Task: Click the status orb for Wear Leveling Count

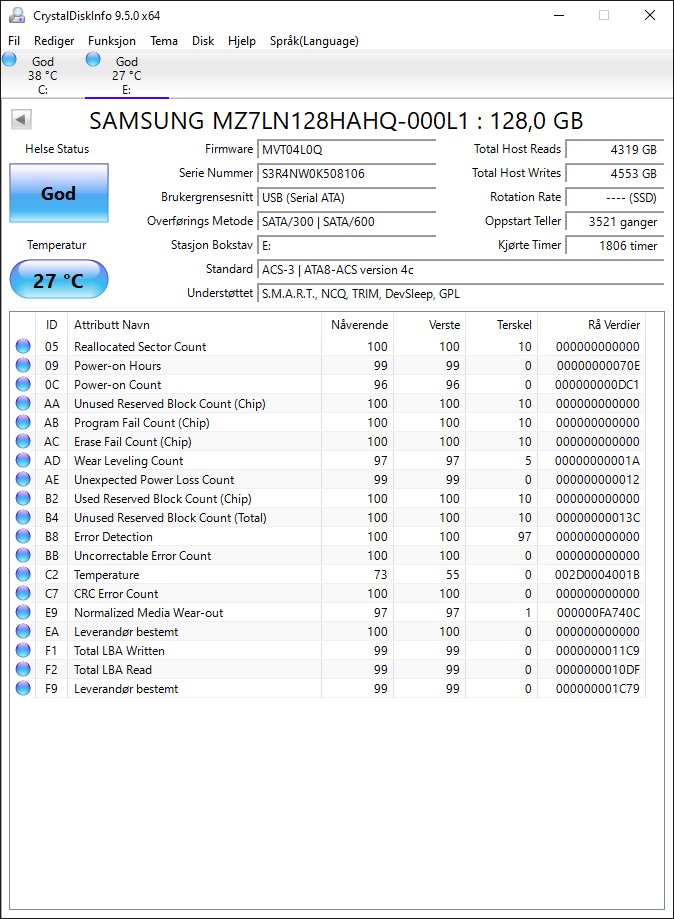Action: point(23,460)
